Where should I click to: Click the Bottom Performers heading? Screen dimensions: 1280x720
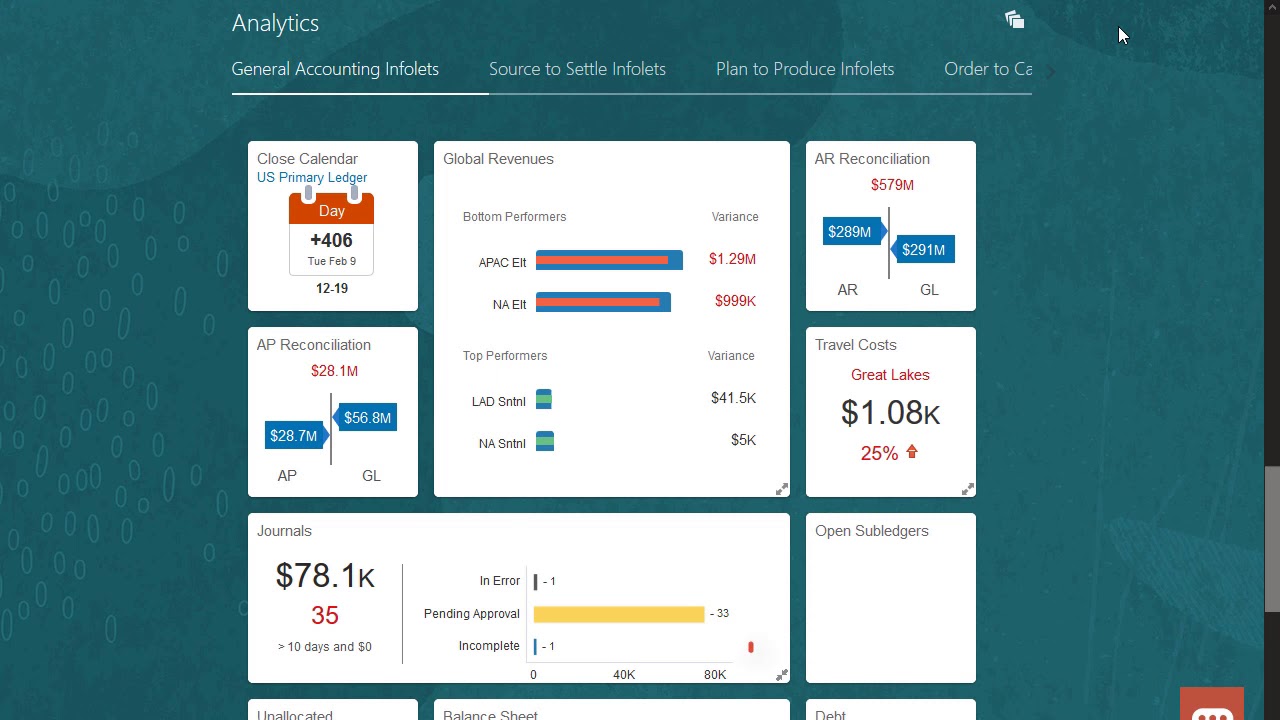[514, 217]
